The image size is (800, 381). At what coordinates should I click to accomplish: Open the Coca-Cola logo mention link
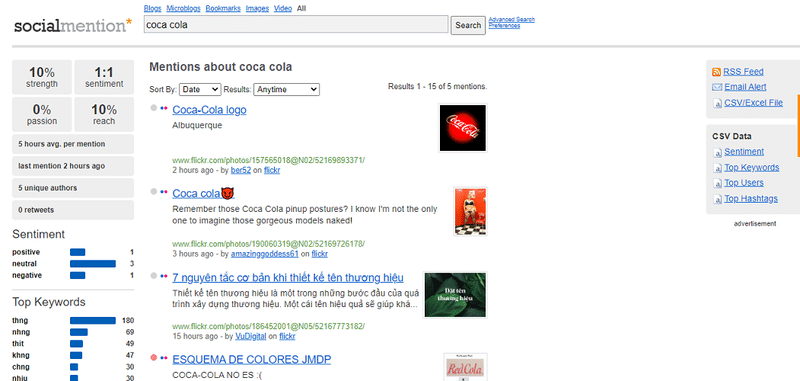click(x=209, y=110)
